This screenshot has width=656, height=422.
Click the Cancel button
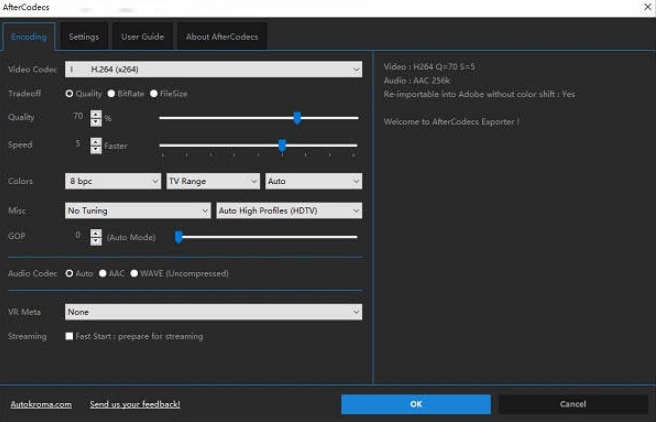point(573,404)
